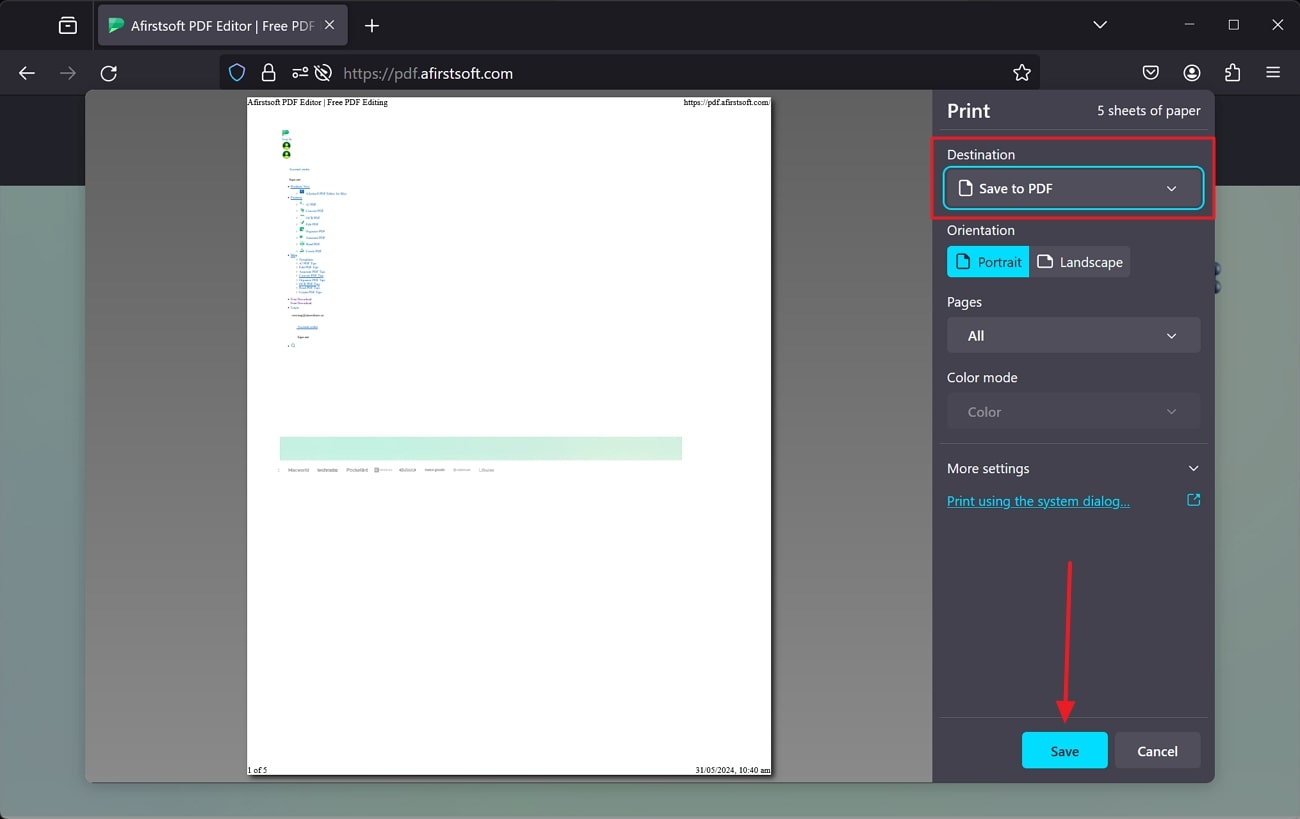Click the auto-hide tracking icon in address bar
Viewport: 1300px width, 819px height.
(x=322, y=73)
